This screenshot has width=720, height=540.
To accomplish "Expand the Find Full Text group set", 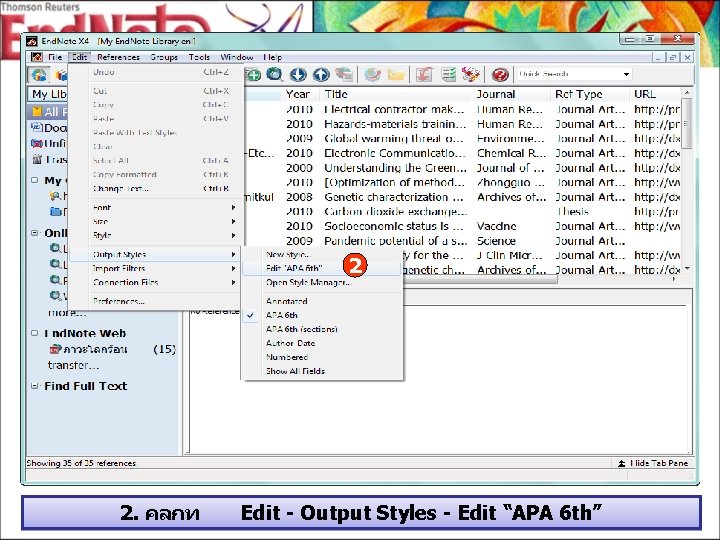I will tap(34, 386).
